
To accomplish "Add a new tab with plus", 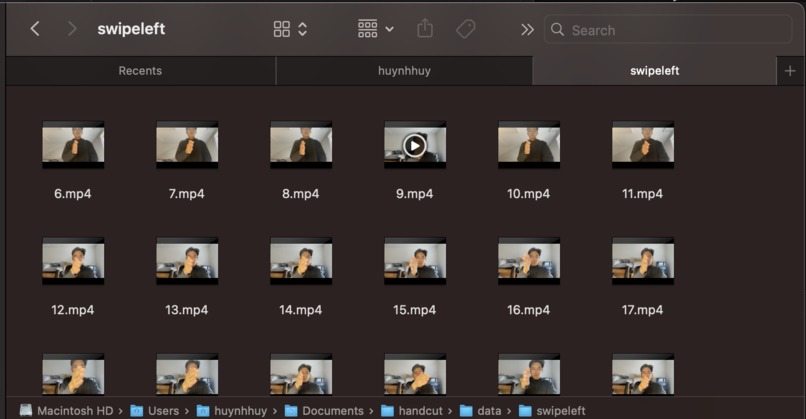I will click(790, 71).
